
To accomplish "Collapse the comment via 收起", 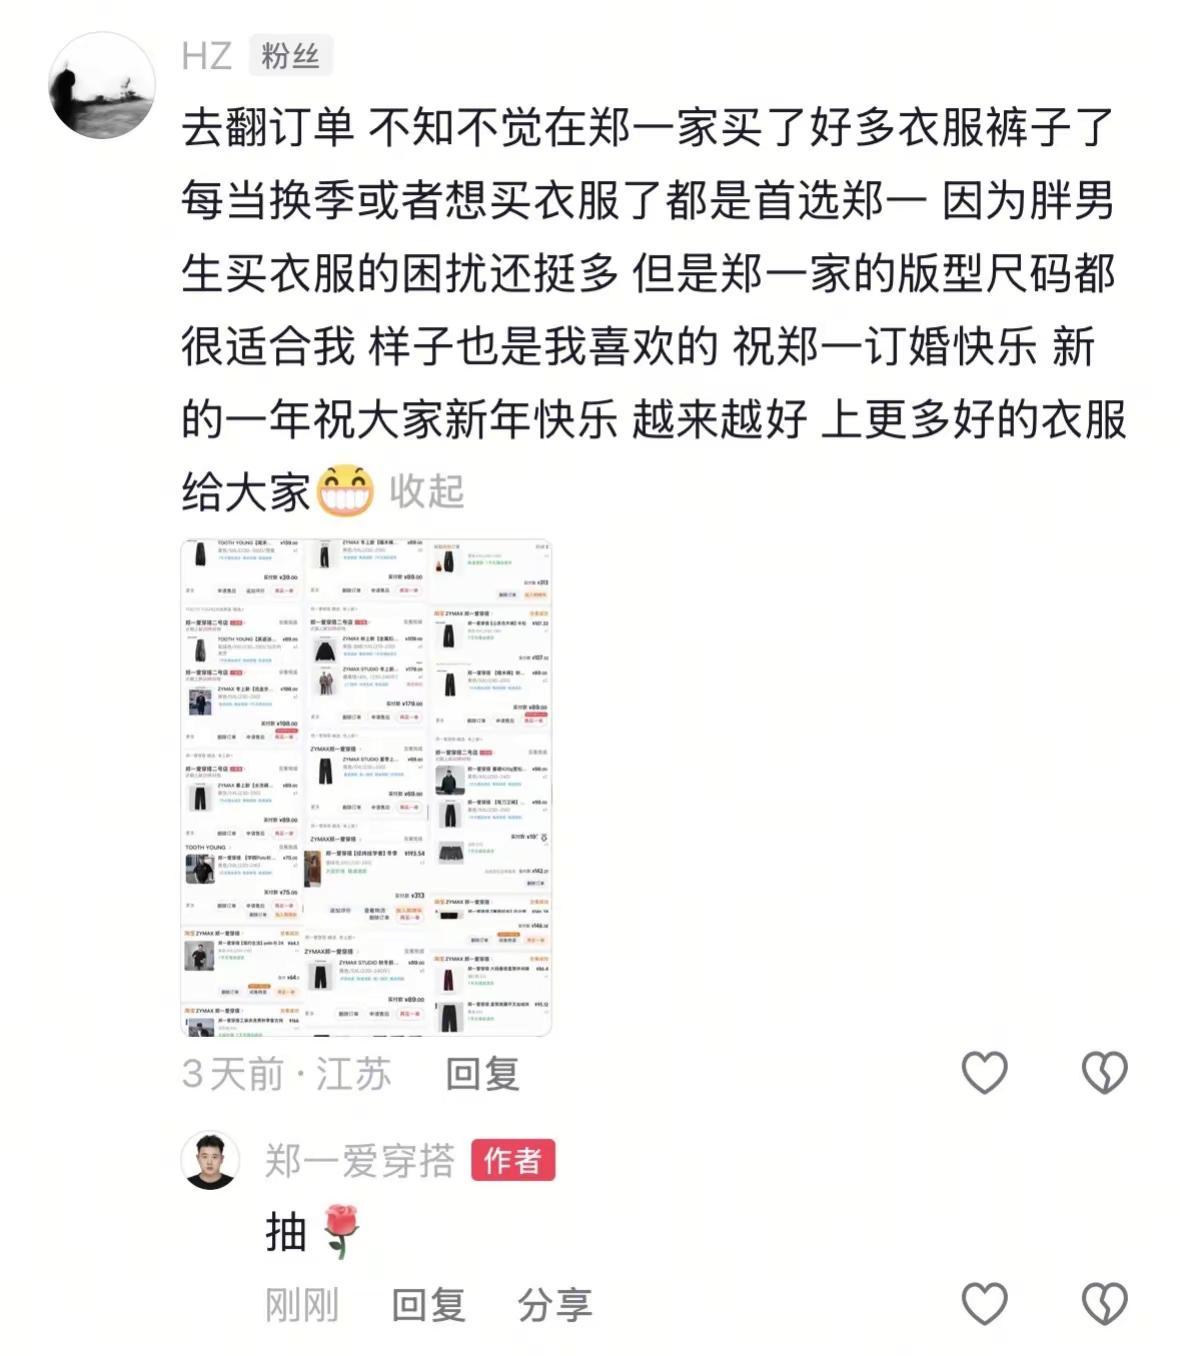I will 427,492.
